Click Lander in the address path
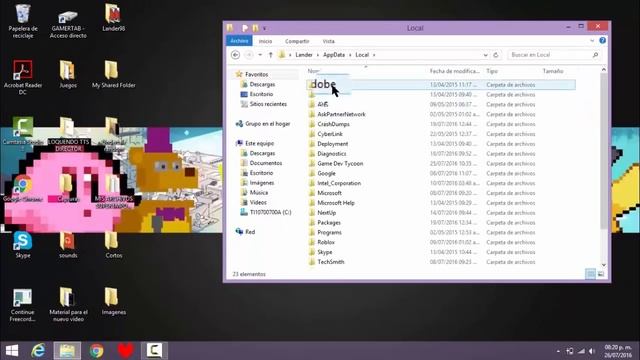Viewport: 640px width, 360px height. pos(304,55)
